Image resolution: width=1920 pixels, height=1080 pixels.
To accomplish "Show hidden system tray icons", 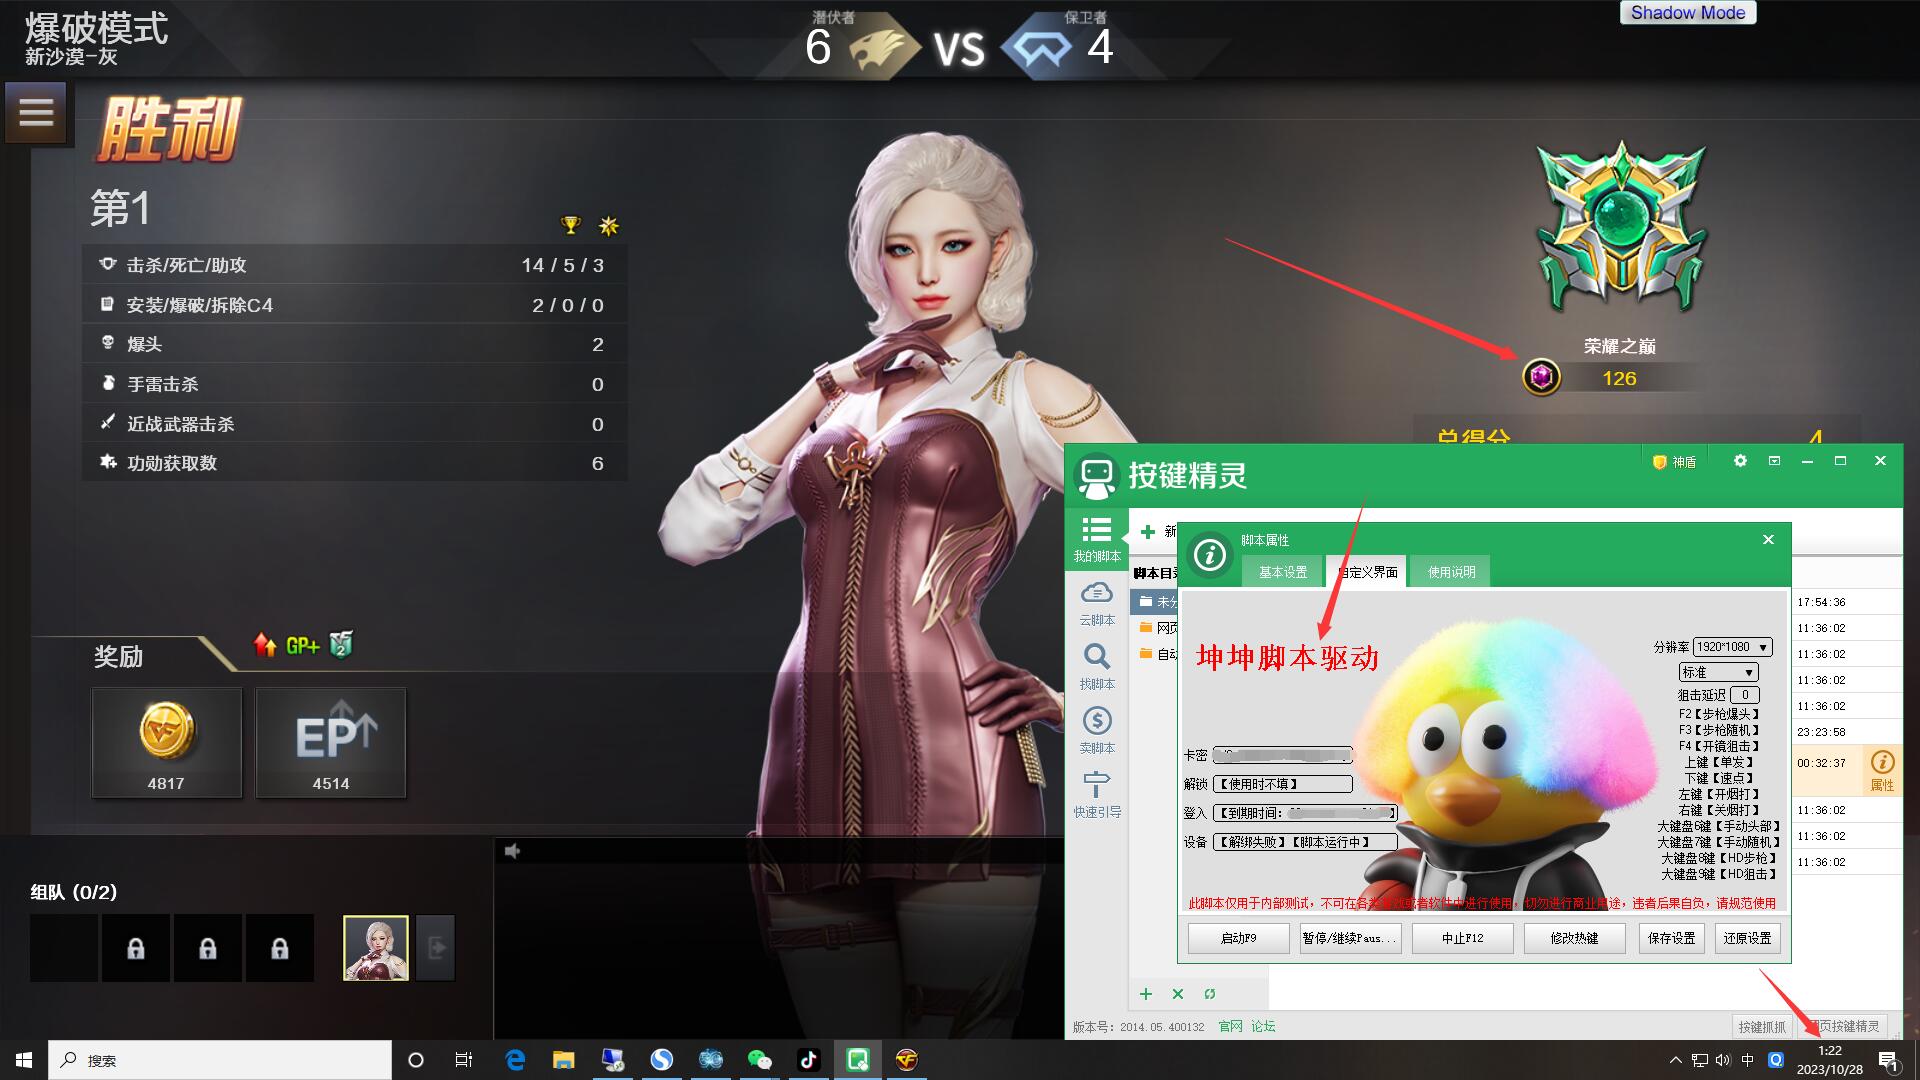I will click(1675, 1060).
